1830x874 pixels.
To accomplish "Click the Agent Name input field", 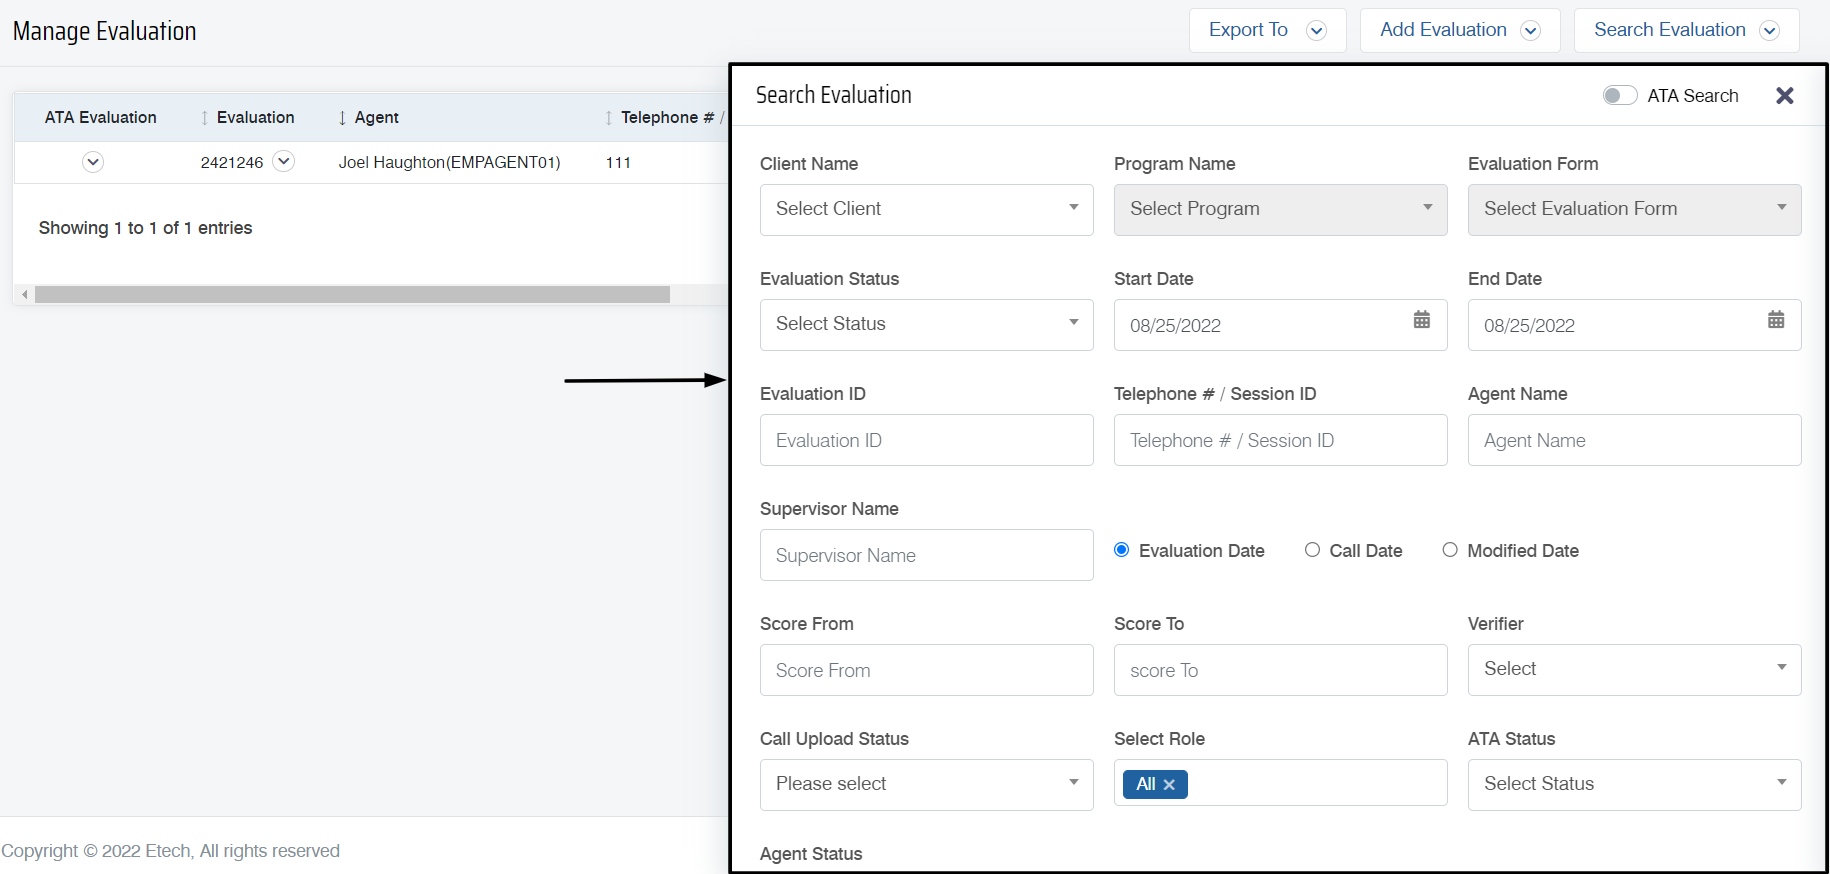I will 1634,440.
